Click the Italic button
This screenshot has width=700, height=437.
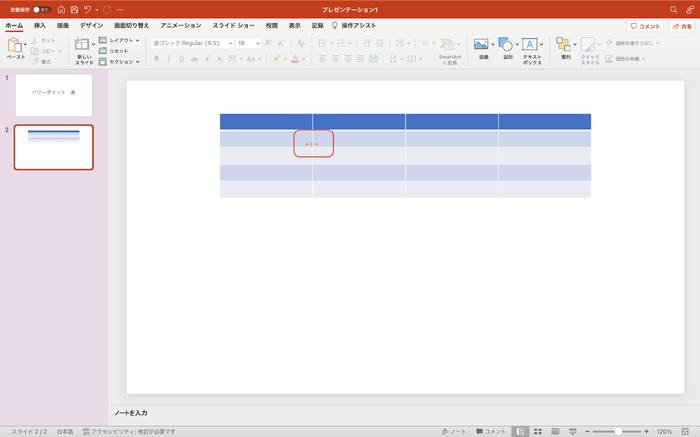pyautogui.click(x=169, y=58)
